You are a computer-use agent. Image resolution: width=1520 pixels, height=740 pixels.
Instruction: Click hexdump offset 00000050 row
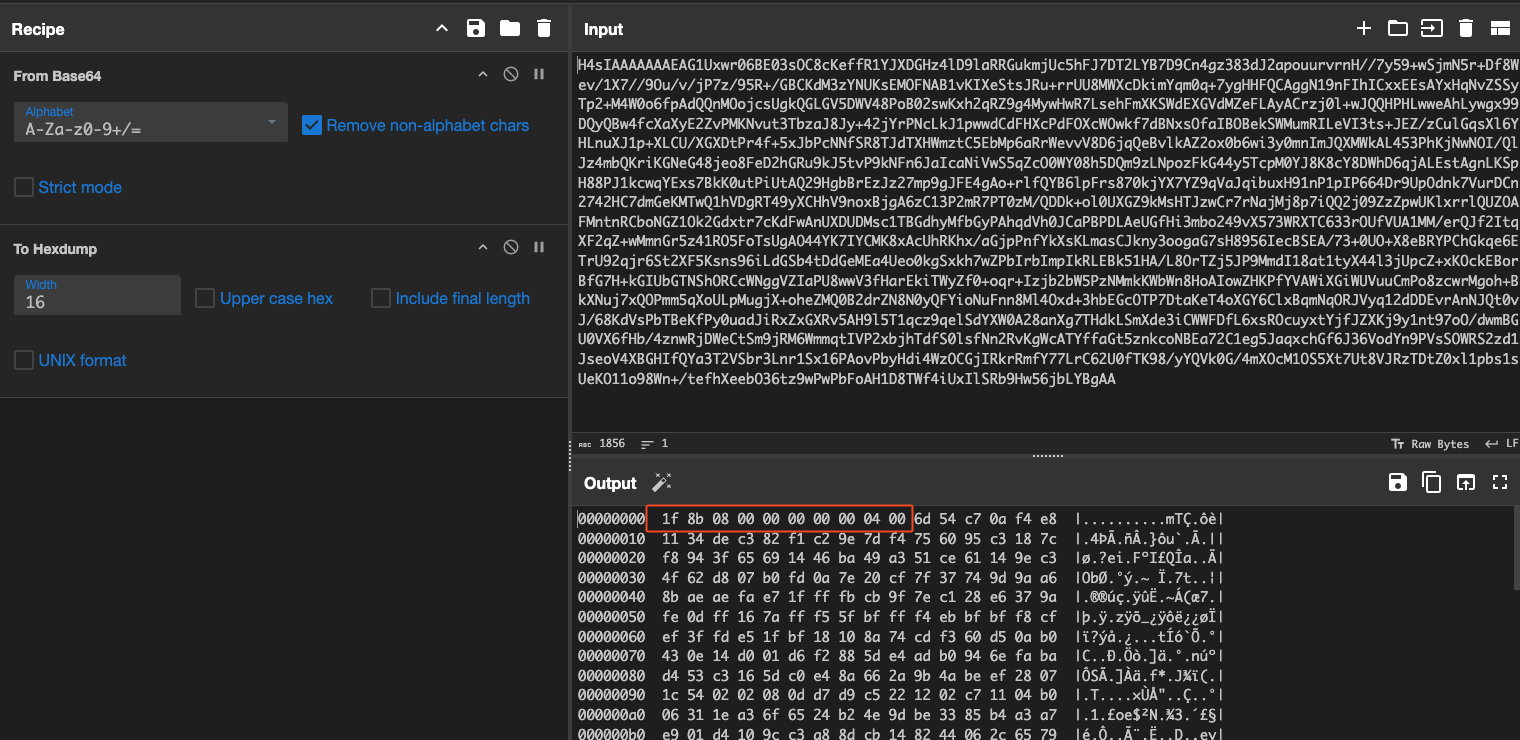(x=901, y=619)
